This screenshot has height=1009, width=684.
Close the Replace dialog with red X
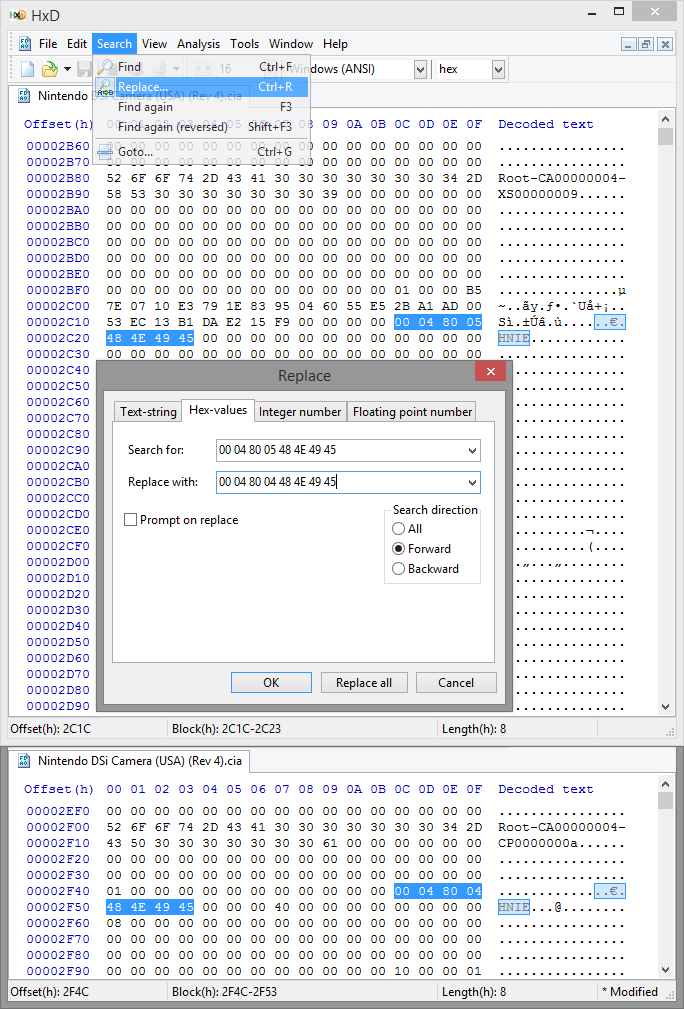point(490,371)
